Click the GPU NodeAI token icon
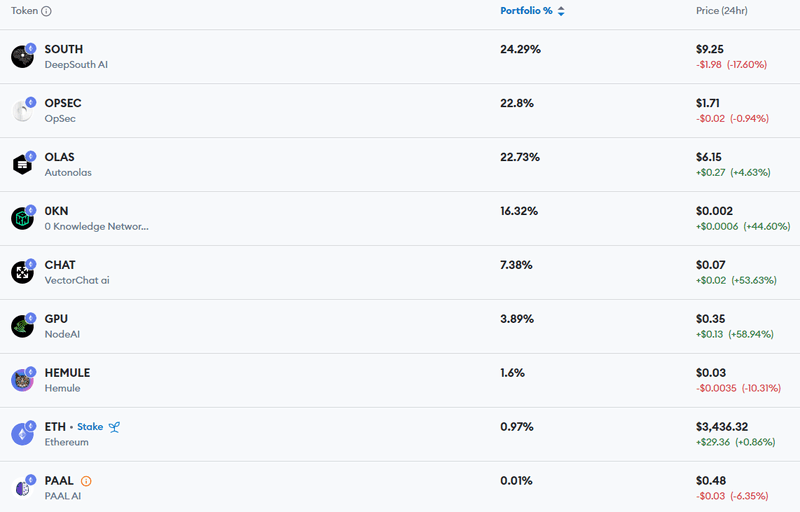 [22, 326]
